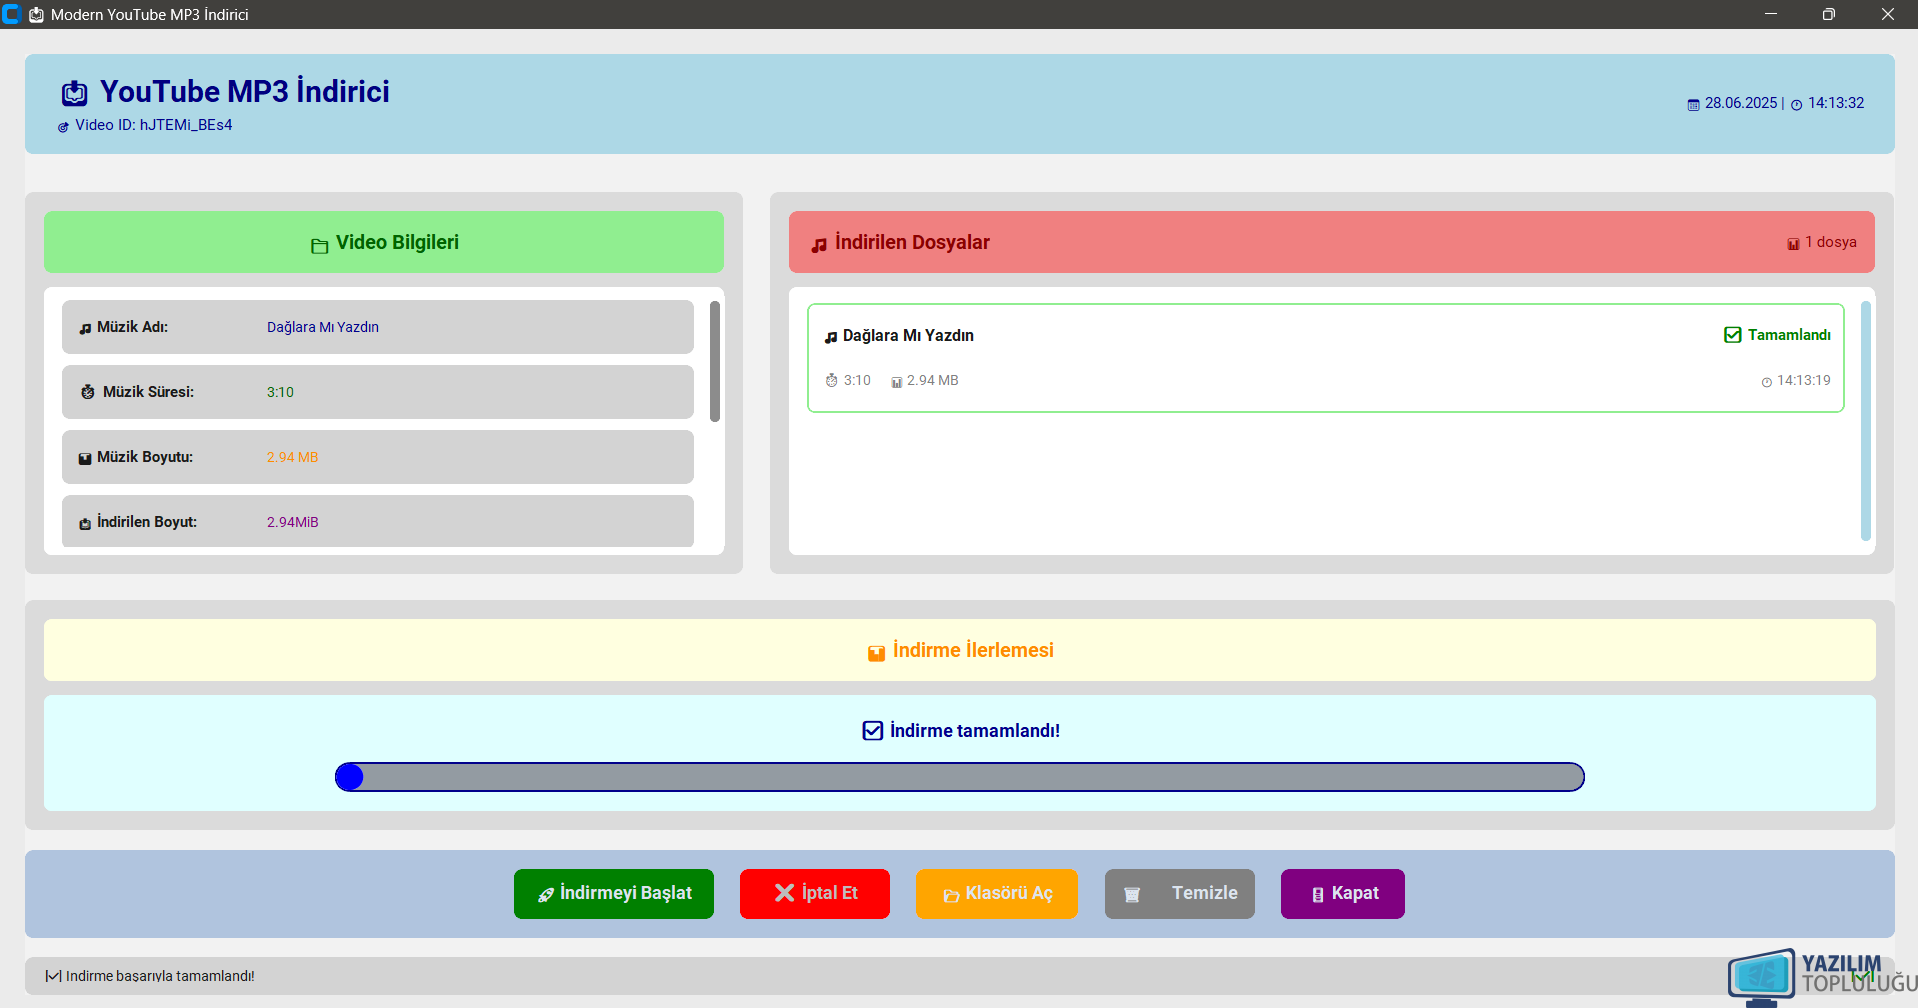Click the Video Bilgileri panel scrollbar
Viewport: 1918px width, 1008px height.
[715, 362]
